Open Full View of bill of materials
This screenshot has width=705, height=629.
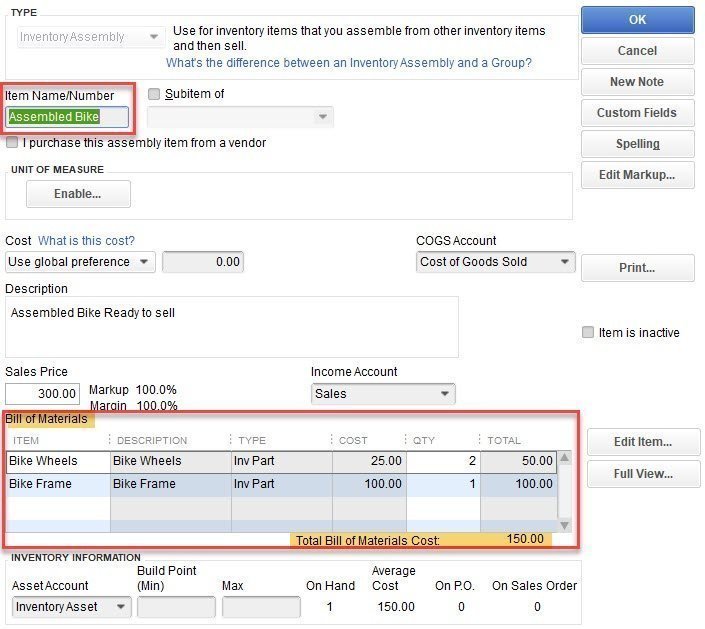643,474
